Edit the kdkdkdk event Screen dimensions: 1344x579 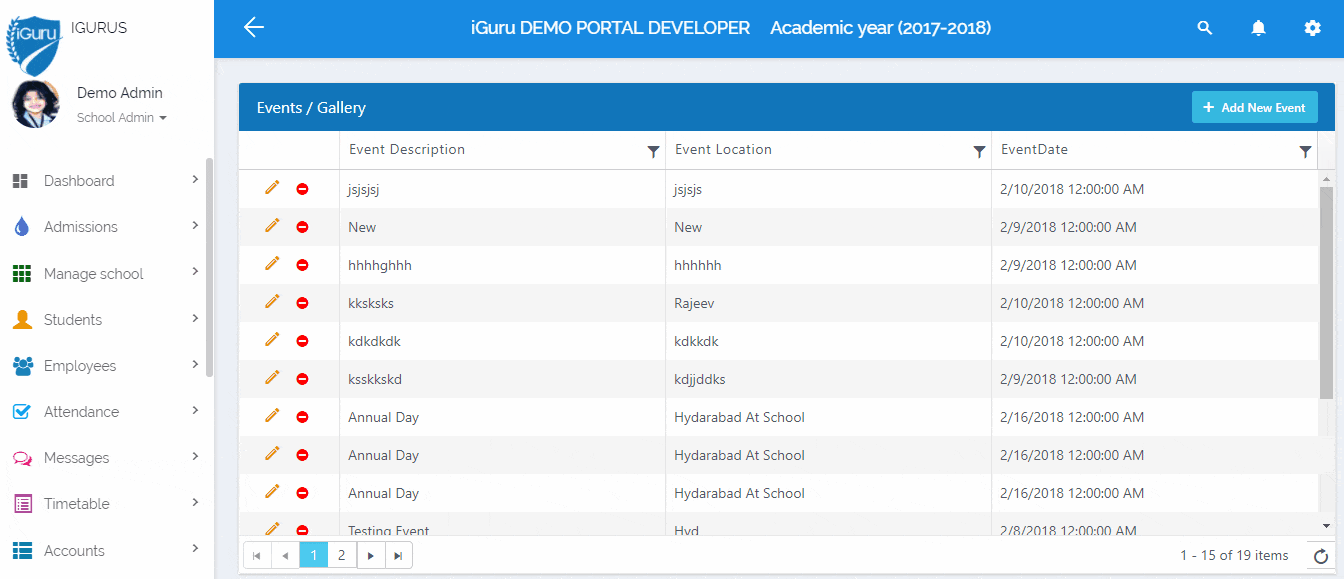pyautogui.click(x=272, y=340)
